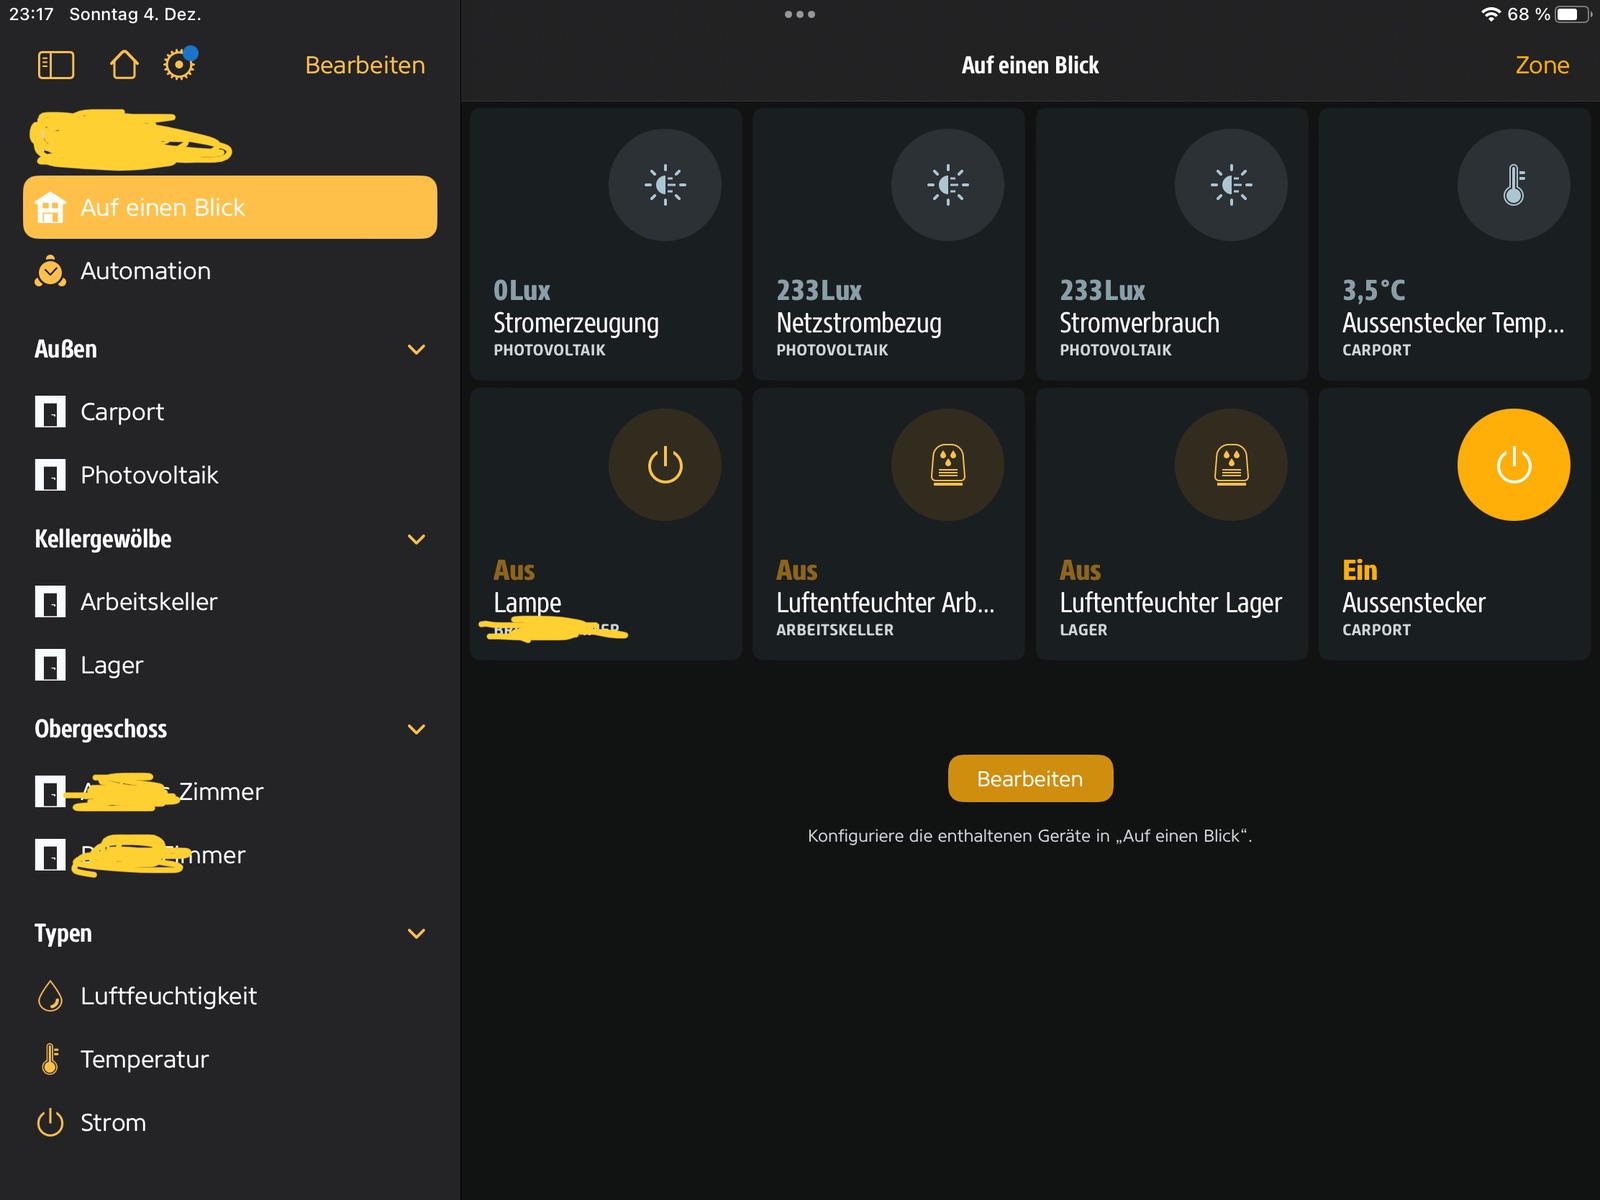Collapse the Typen section chevron
This screenshot has height=1200, width=1600.
tap(417, 933)
